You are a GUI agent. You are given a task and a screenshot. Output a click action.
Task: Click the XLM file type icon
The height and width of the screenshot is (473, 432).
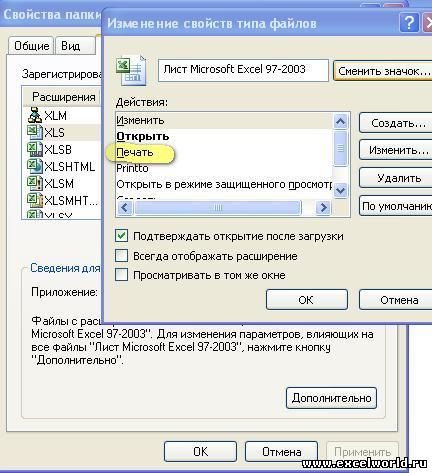(x=35, y=115)
